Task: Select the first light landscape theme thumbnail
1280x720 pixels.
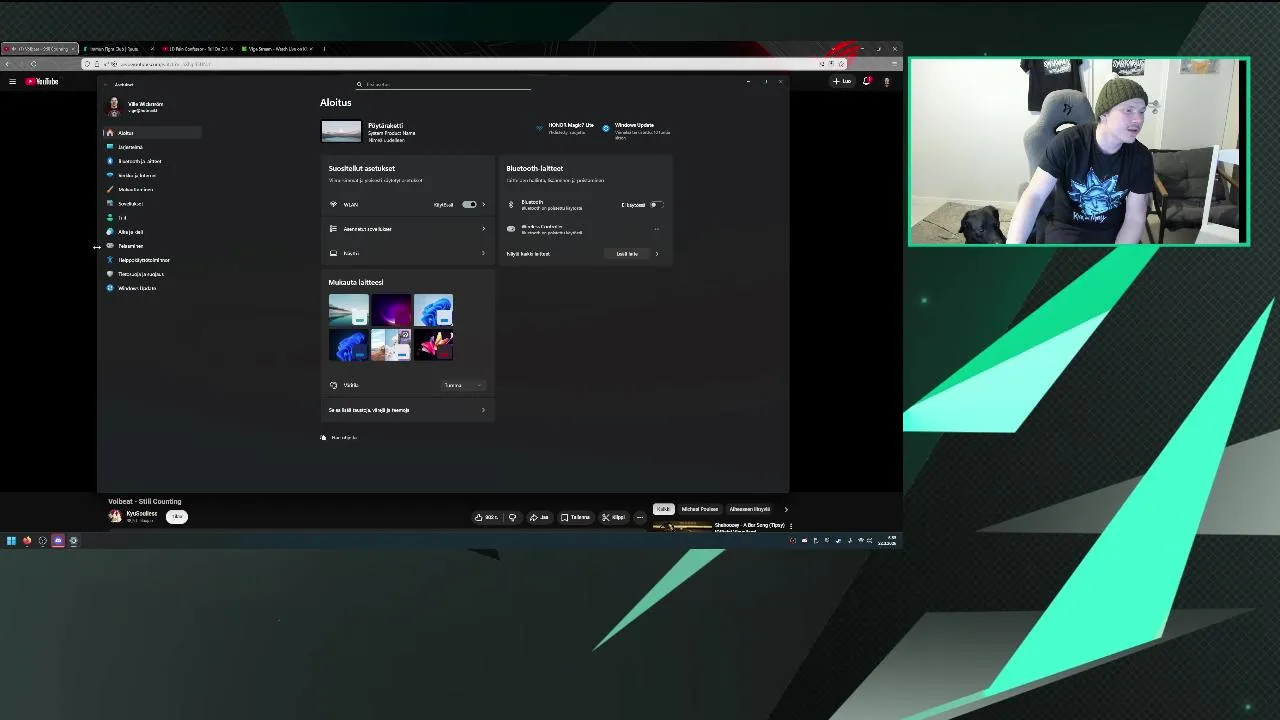Action: [349, 311]
